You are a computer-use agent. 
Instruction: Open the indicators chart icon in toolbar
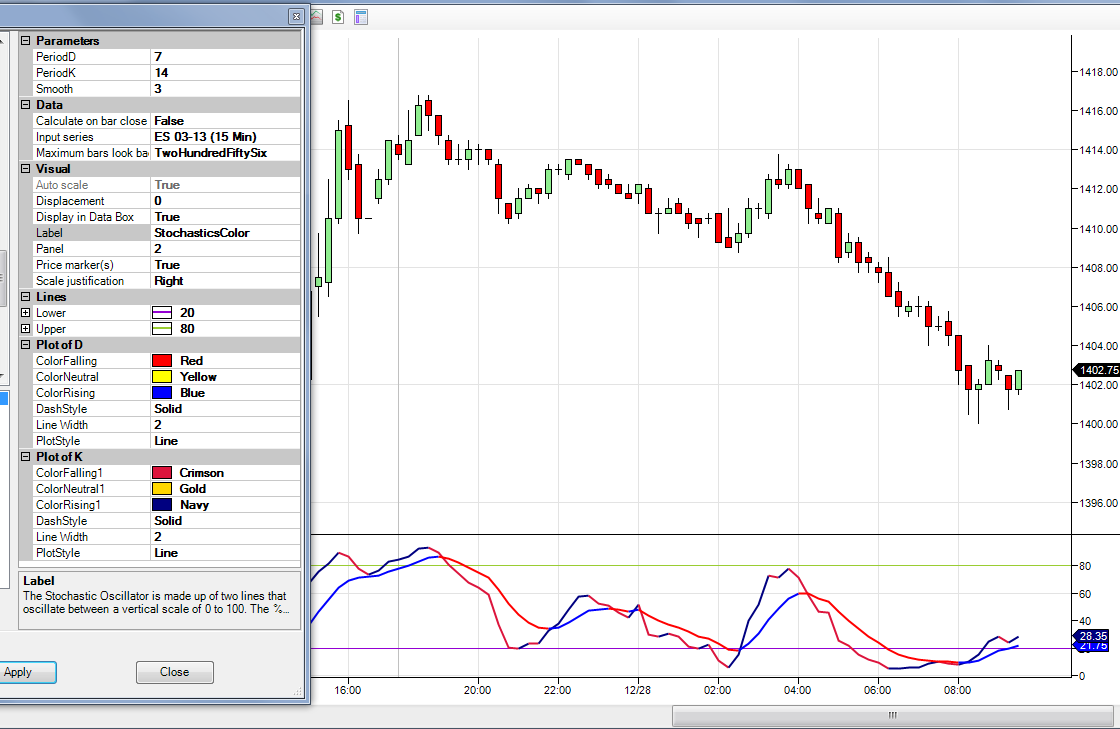point(316,16)
